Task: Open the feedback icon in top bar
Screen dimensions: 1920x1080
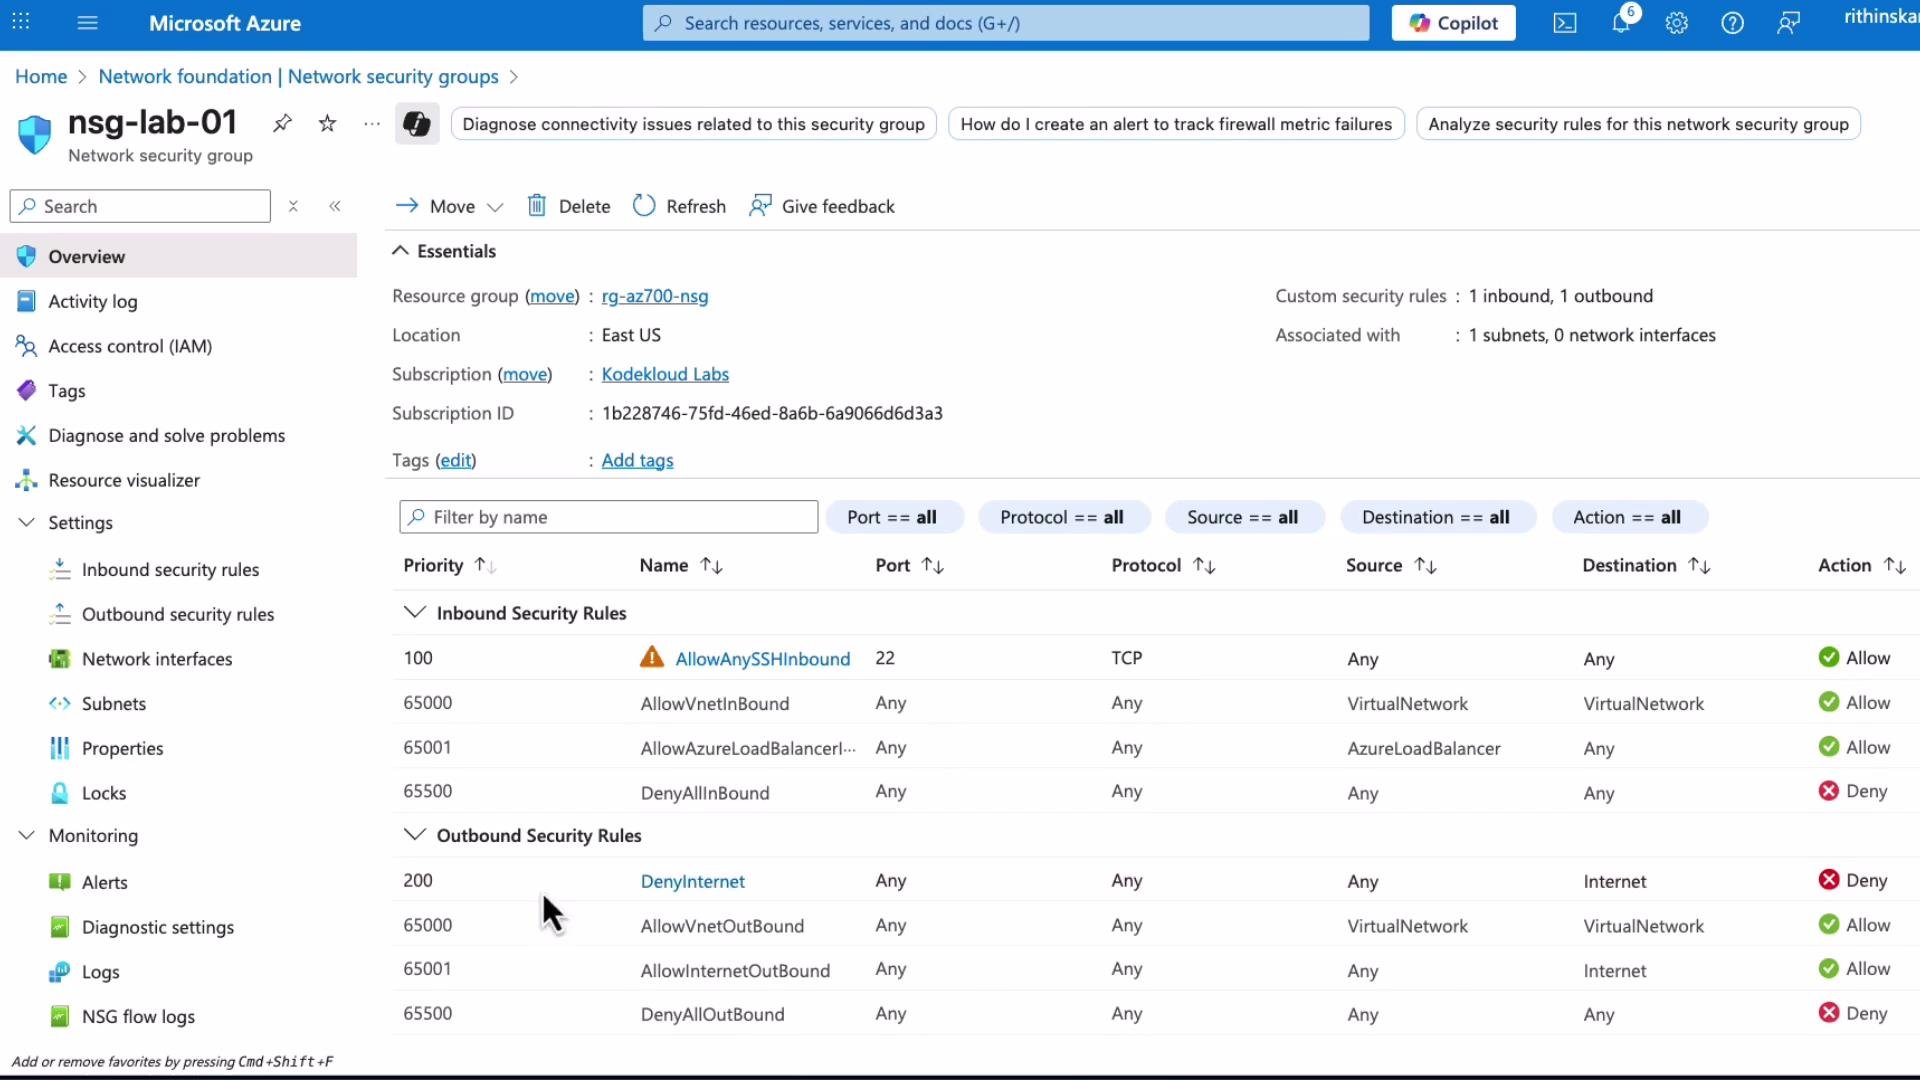Action: click(x=1789, y=23)
